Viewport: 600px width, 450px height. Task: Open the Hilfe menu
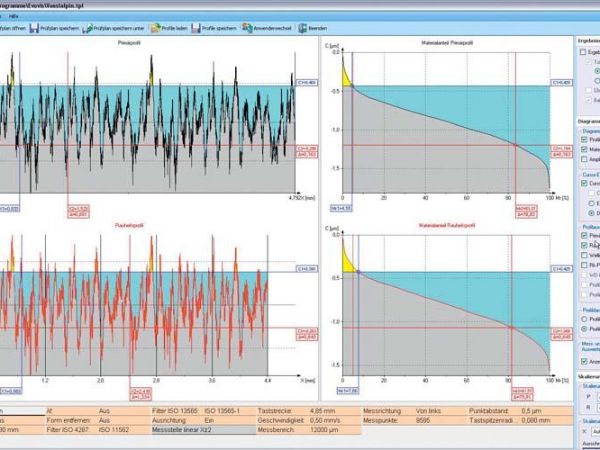(x=13, y=16)
